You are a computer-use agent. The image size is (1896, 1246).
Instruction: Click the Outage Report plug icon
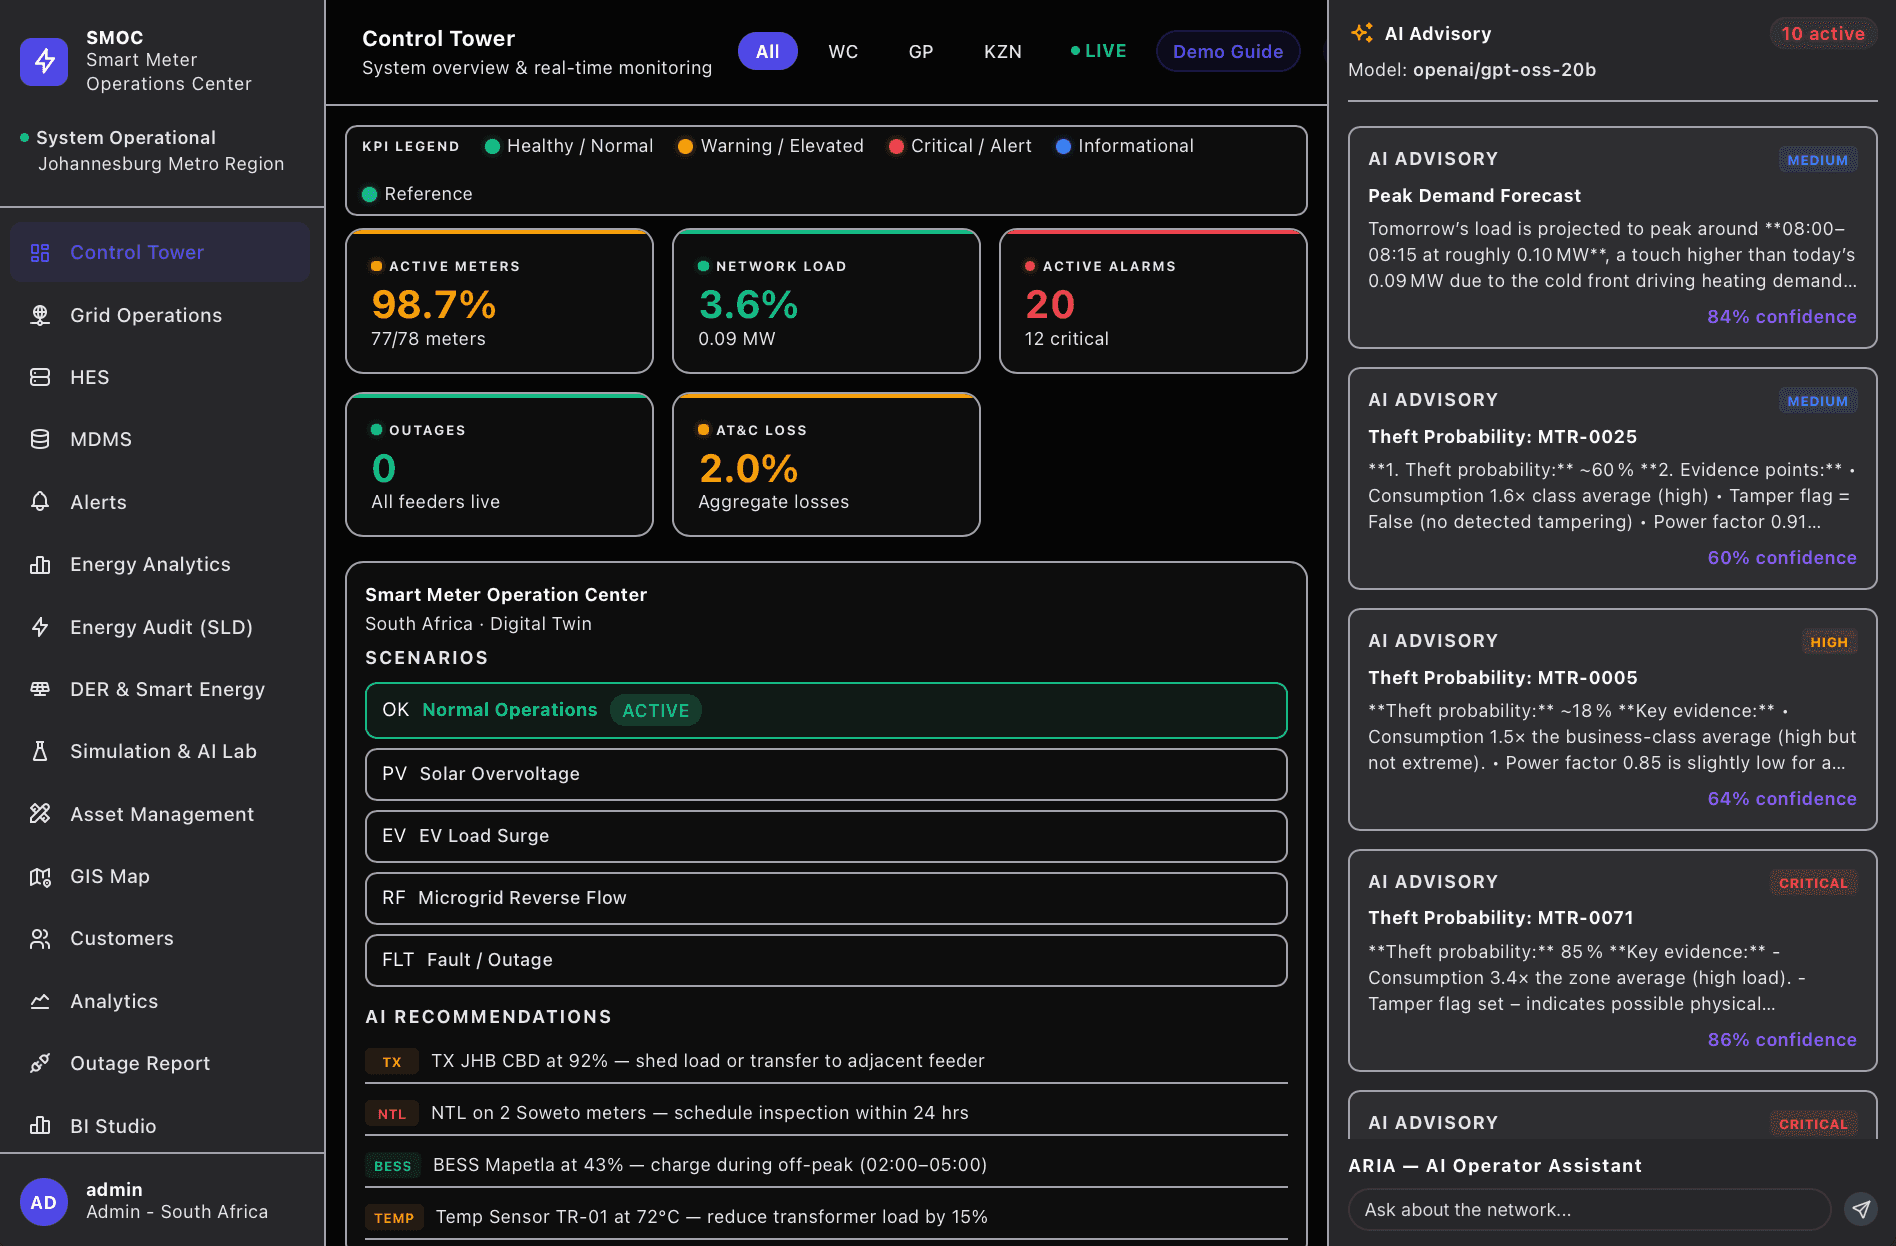40,1063
